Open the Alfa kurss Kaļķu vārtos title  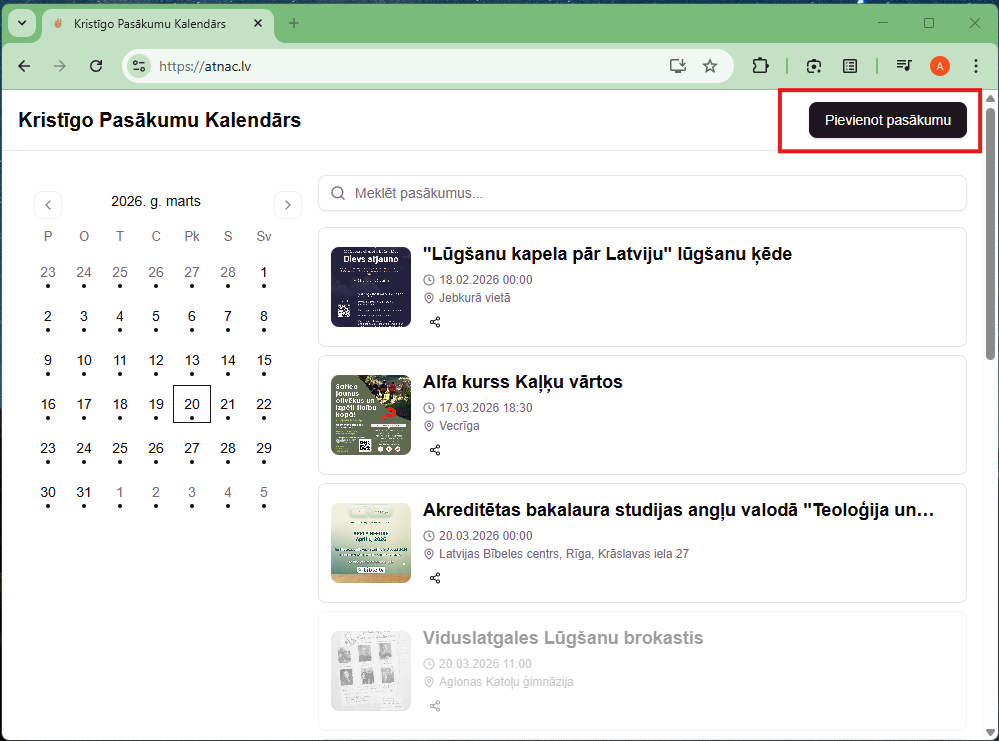click(x=522, y=382)
